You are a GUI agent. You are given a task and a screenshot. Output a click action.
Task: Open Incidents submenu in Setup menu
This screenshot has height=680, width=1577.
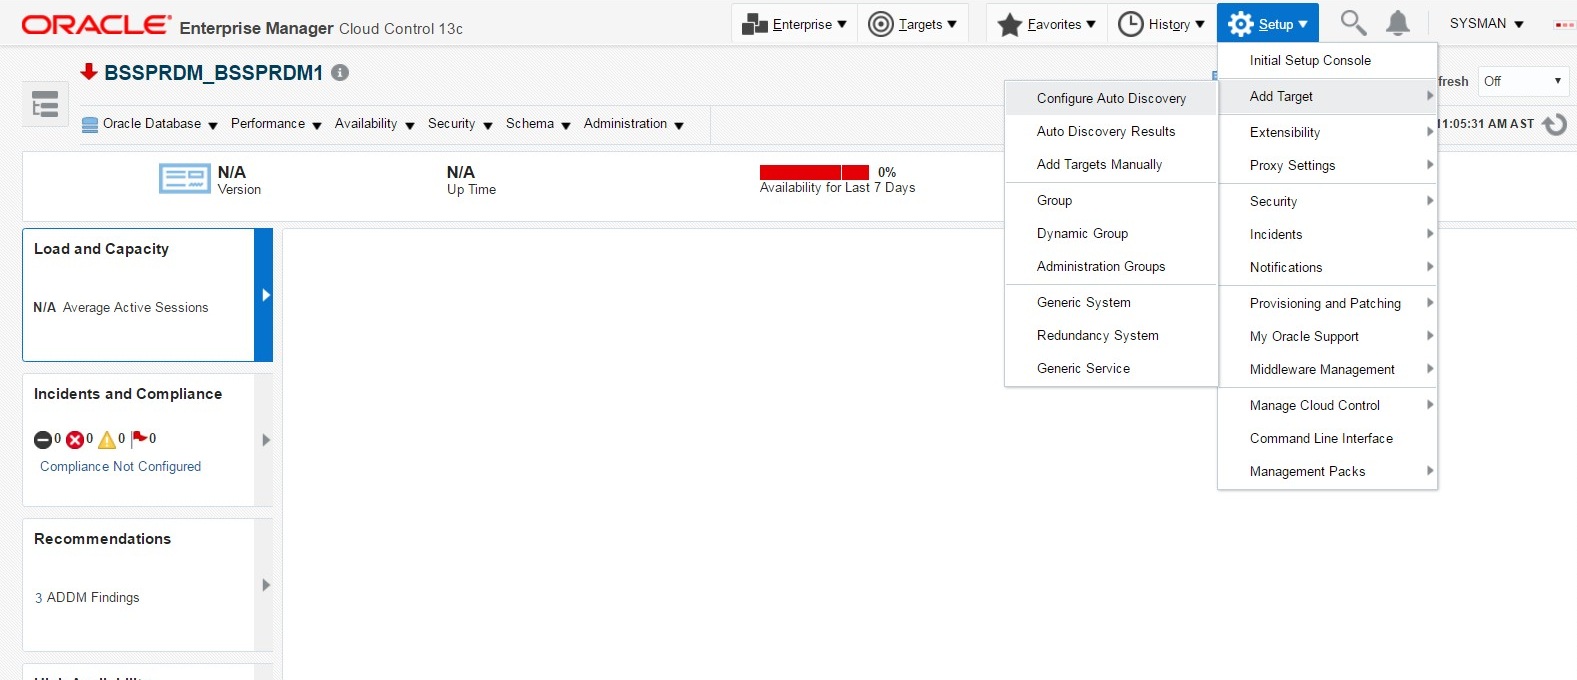pyautogui.click(x=1327, y=234)
